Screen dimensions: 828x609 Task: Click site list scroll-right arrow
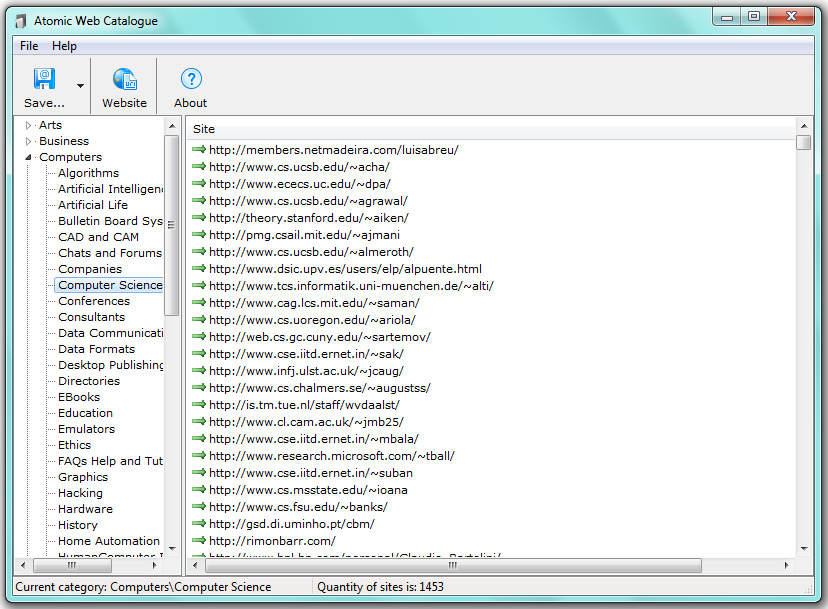[x=786, y=565]
